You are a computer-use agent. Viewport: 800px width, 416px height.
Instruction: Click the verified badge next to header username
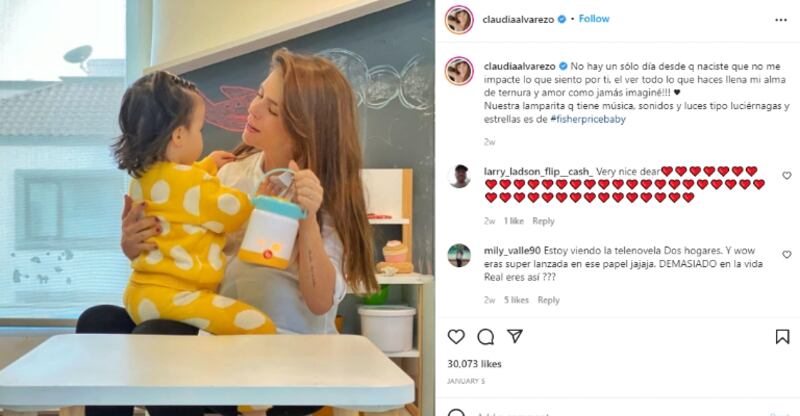tap(562, 19)
